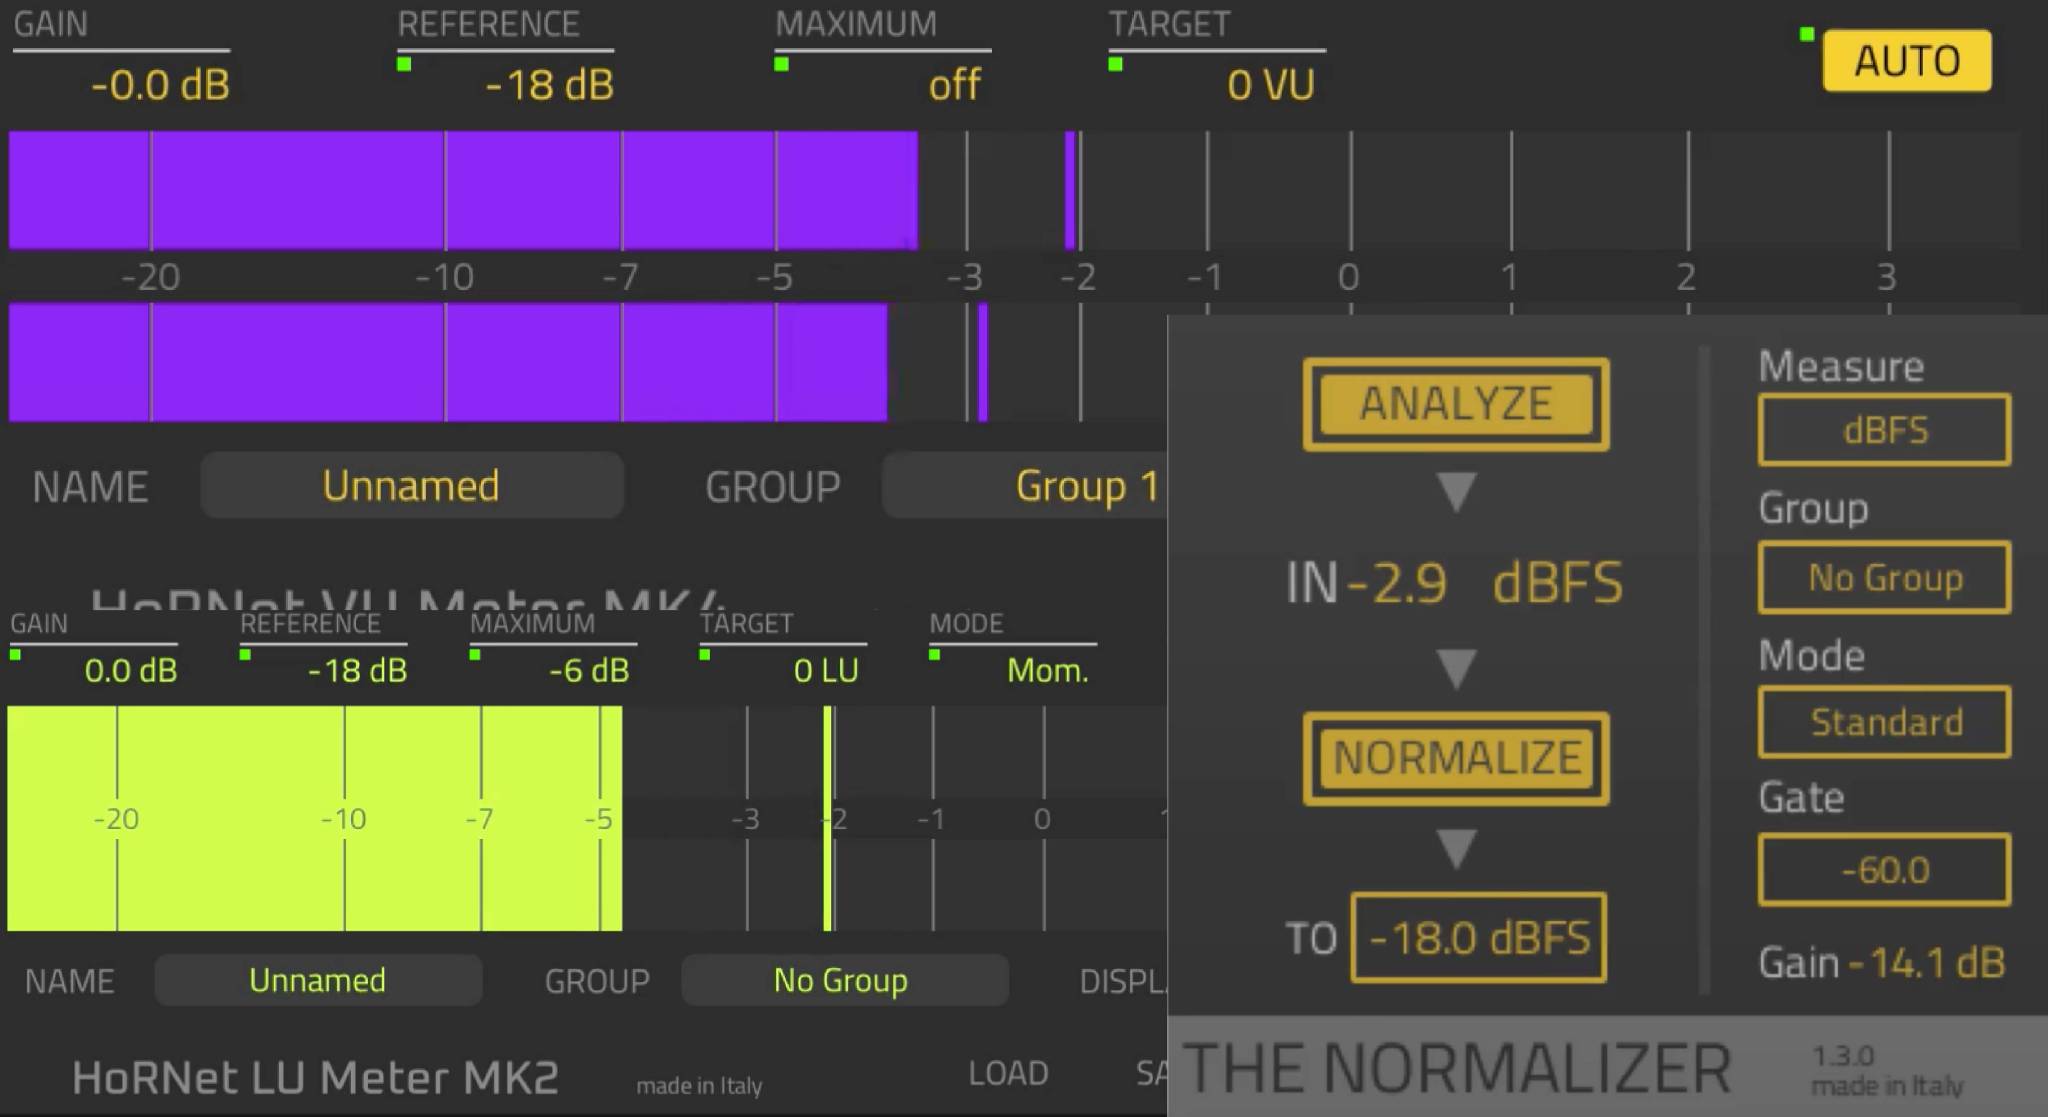This screenshot has height=1117, width=2048.
Task: Toggle the green indicator next to REFERENCE
Action: click(404, 62)
